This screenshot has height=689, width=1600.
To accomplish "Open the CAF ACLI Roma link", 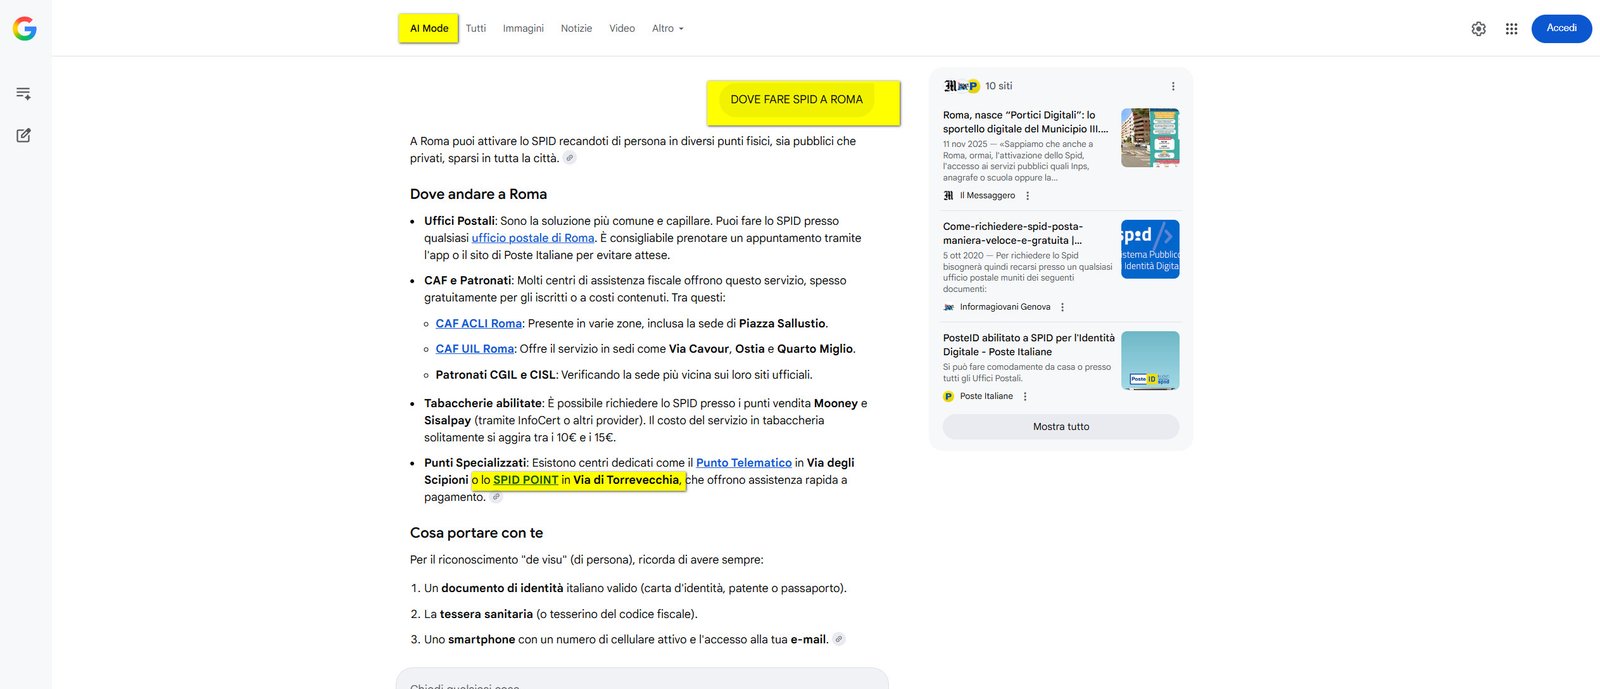I will [479, 323].
